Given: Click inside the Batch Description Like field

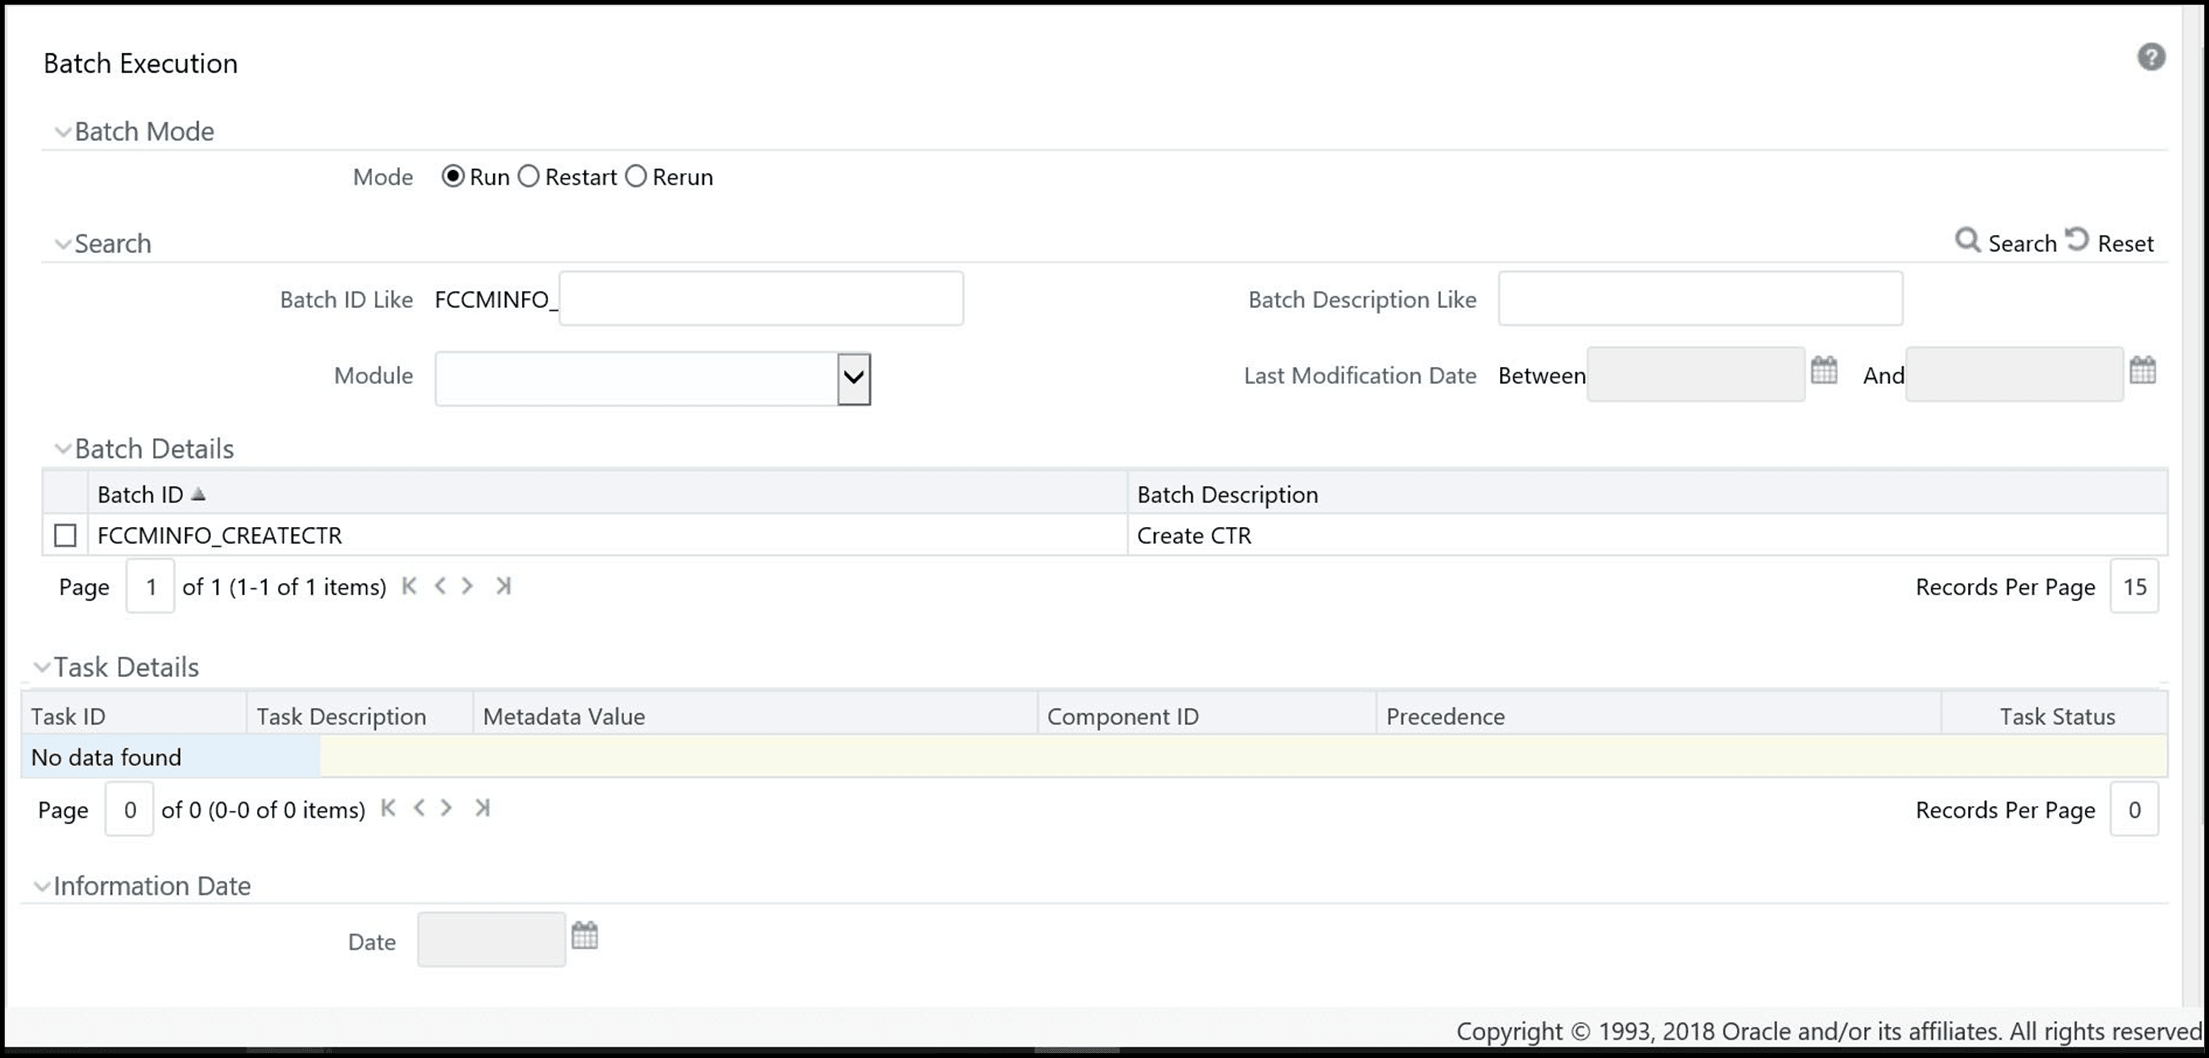Looking at the screenshot, I should [x=1700, y=298].
